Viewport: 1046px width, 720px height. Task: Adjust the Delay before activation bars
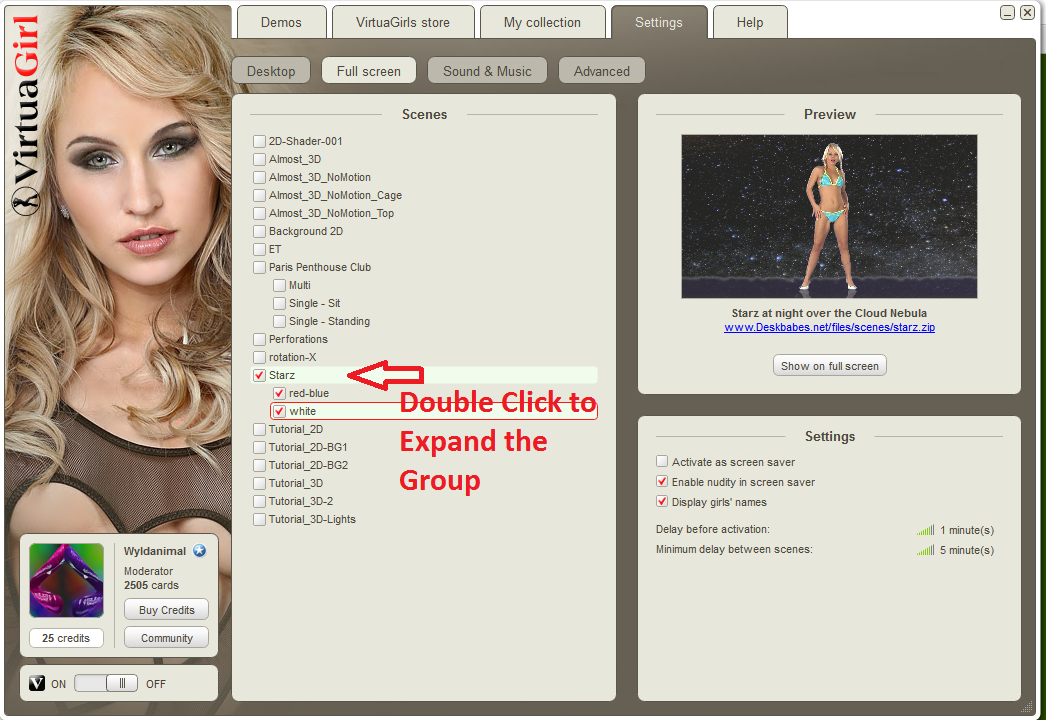click(x=925, y=530)
